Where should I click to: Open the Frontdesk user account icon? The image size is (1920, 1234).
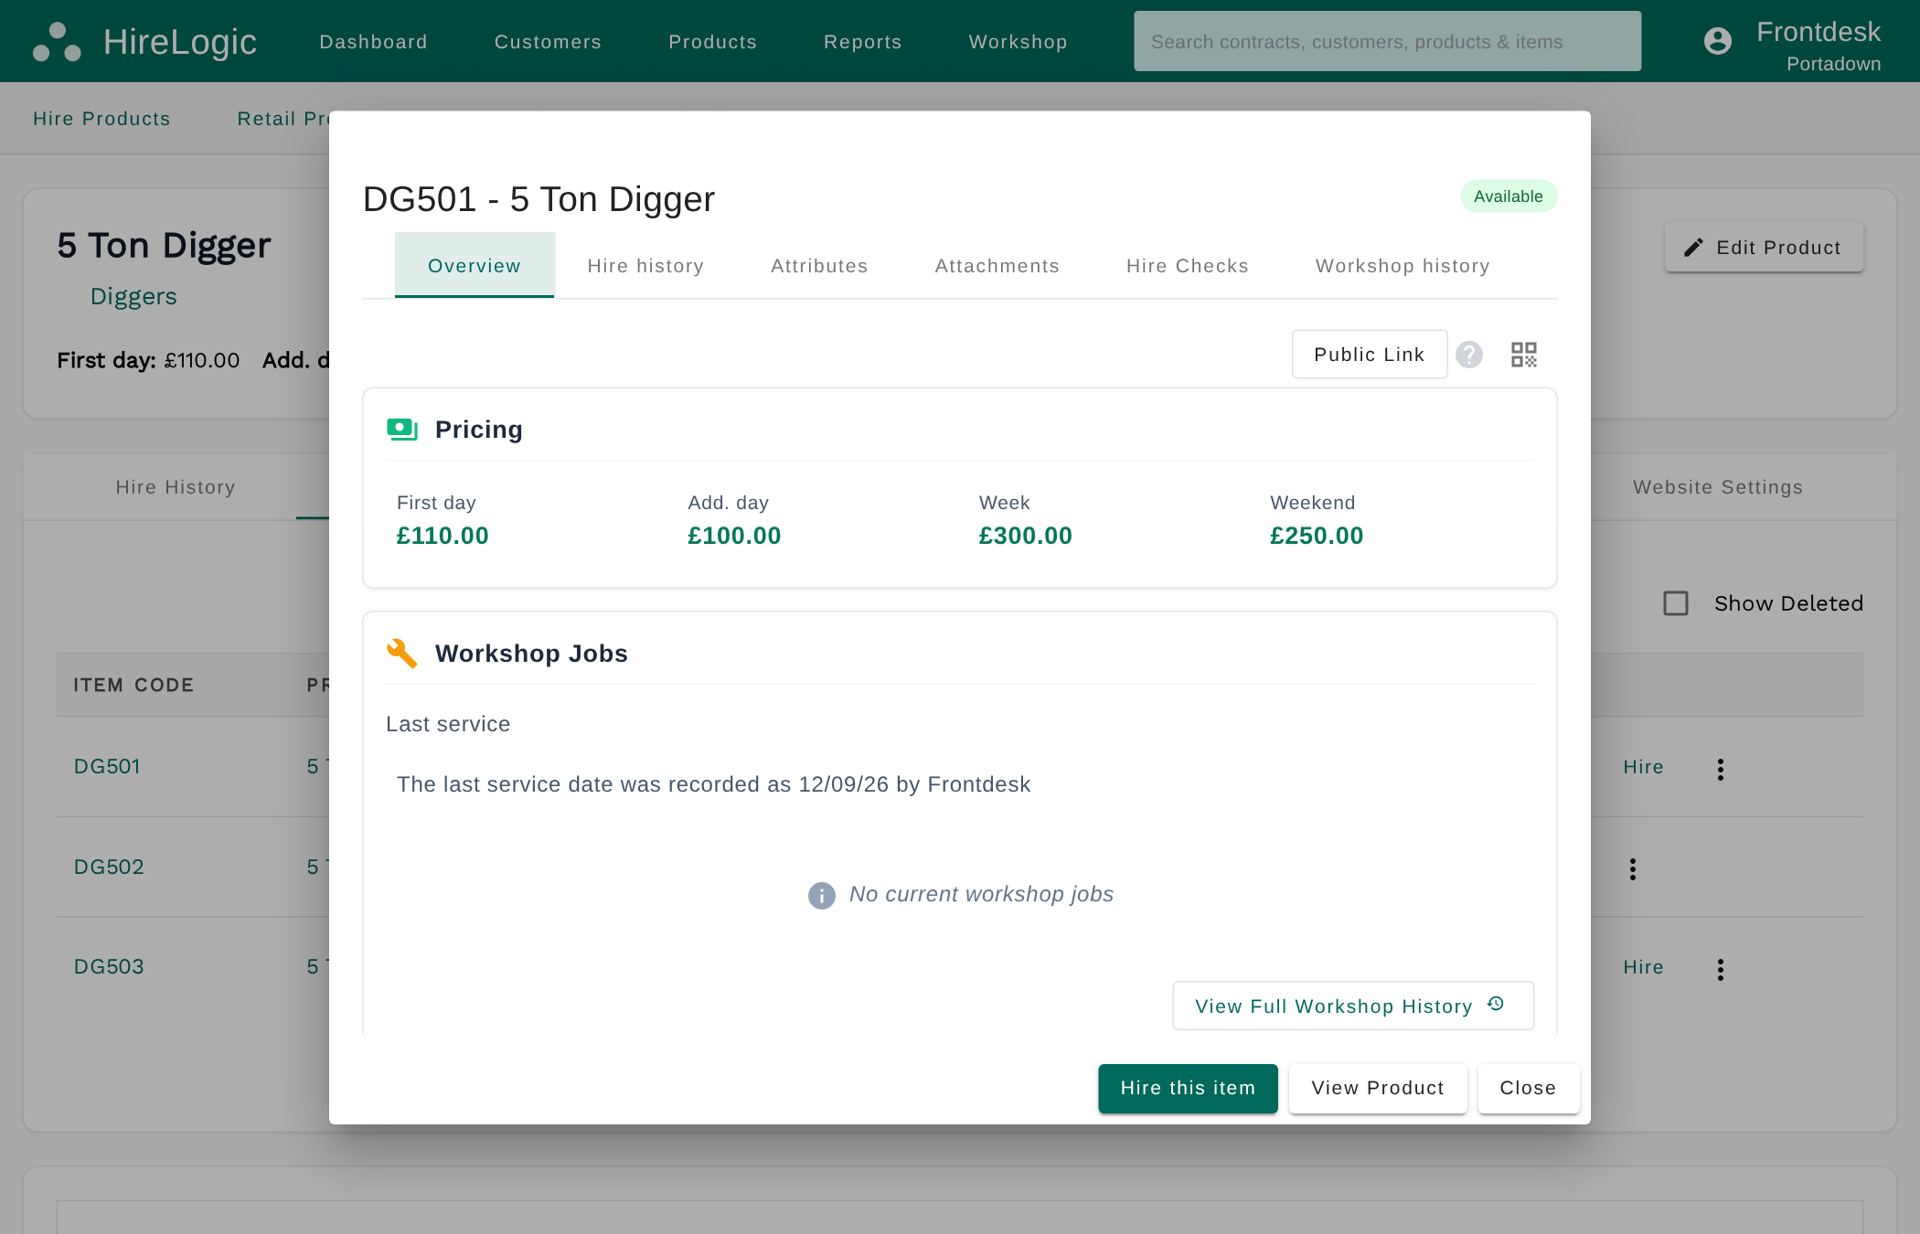1717,41
